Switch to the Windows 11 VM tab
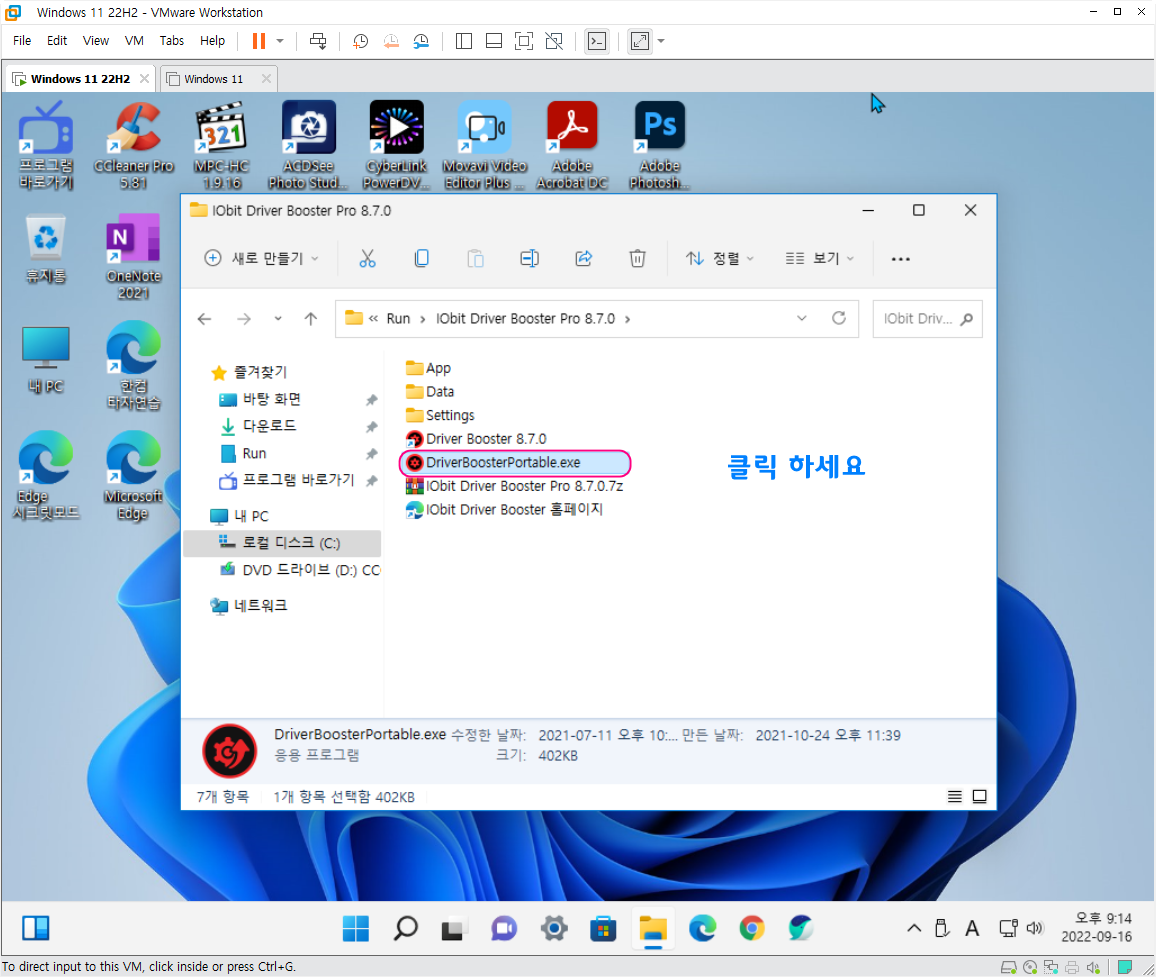Viewport: 1156px width, 977px height. [212, 79]
